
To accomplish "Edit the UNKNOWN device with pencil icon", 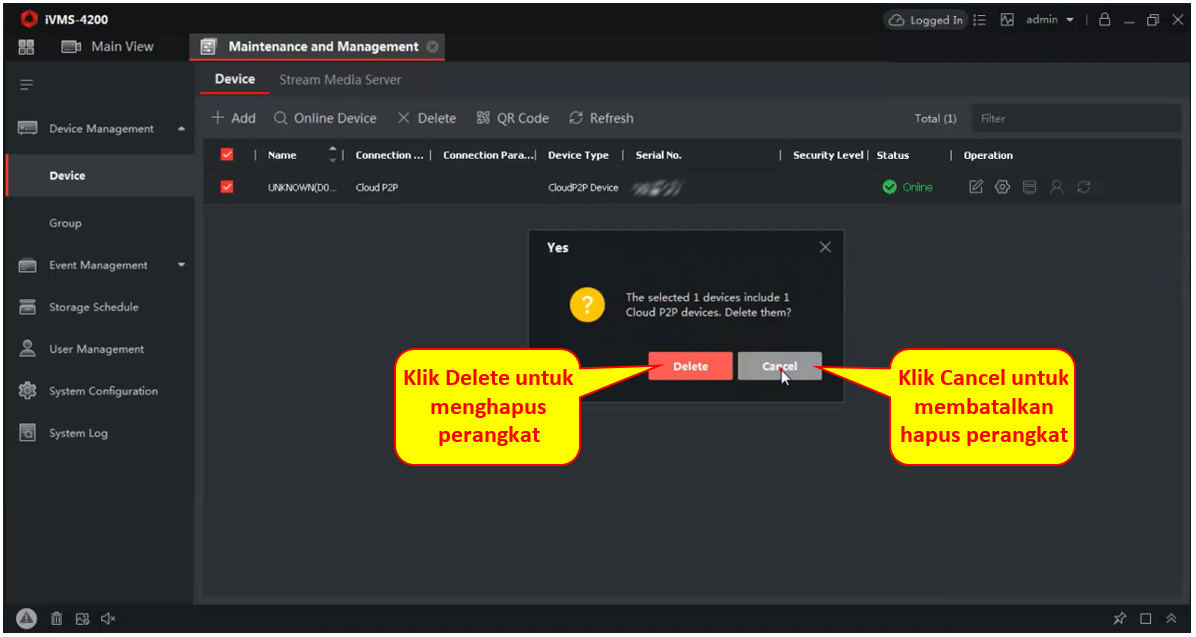I will 976,187.
